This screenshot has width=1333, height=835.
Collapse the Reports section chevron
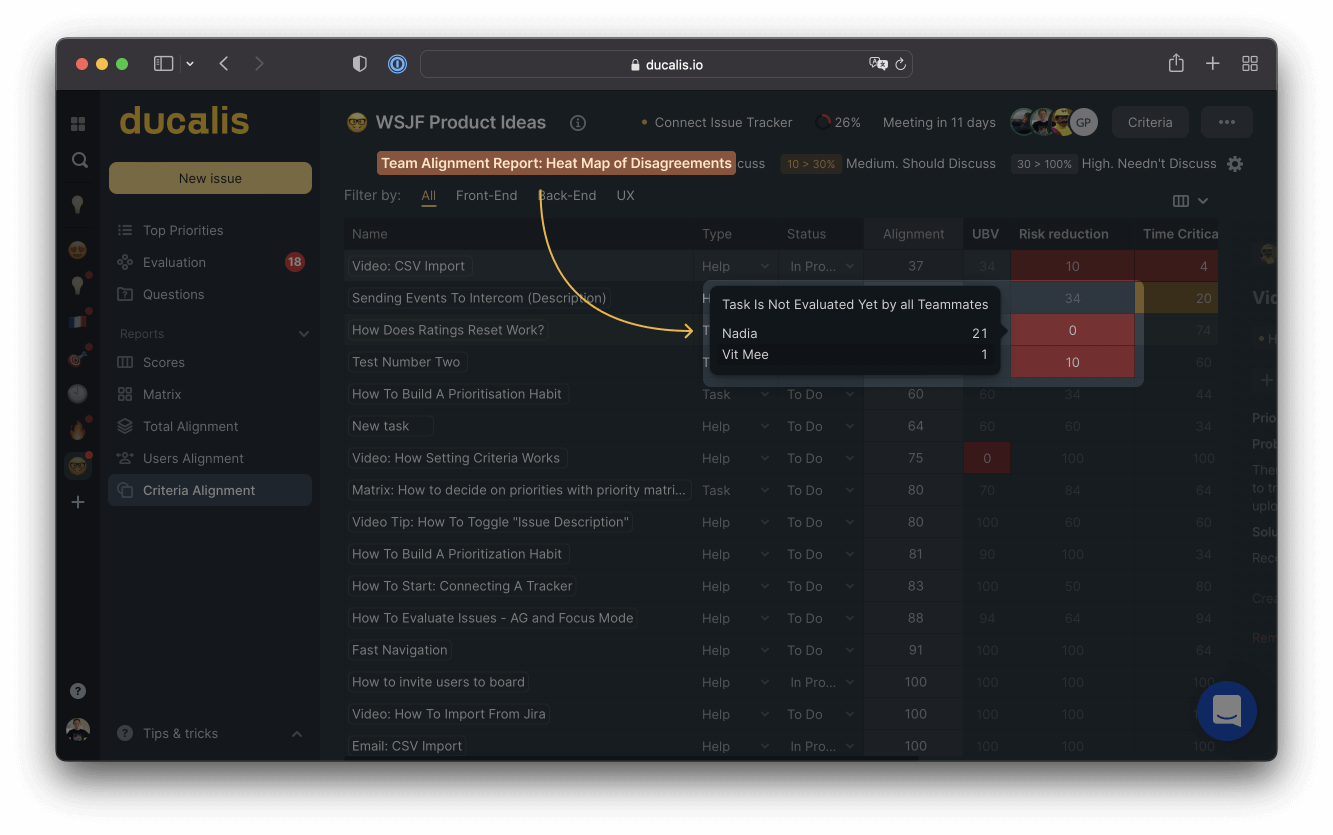click(x=304, y=334)
